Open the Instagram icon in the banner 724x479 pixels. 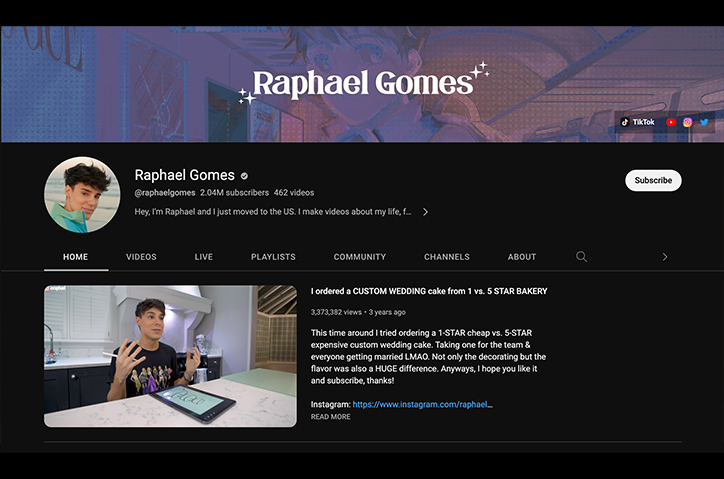pos(688,122)
